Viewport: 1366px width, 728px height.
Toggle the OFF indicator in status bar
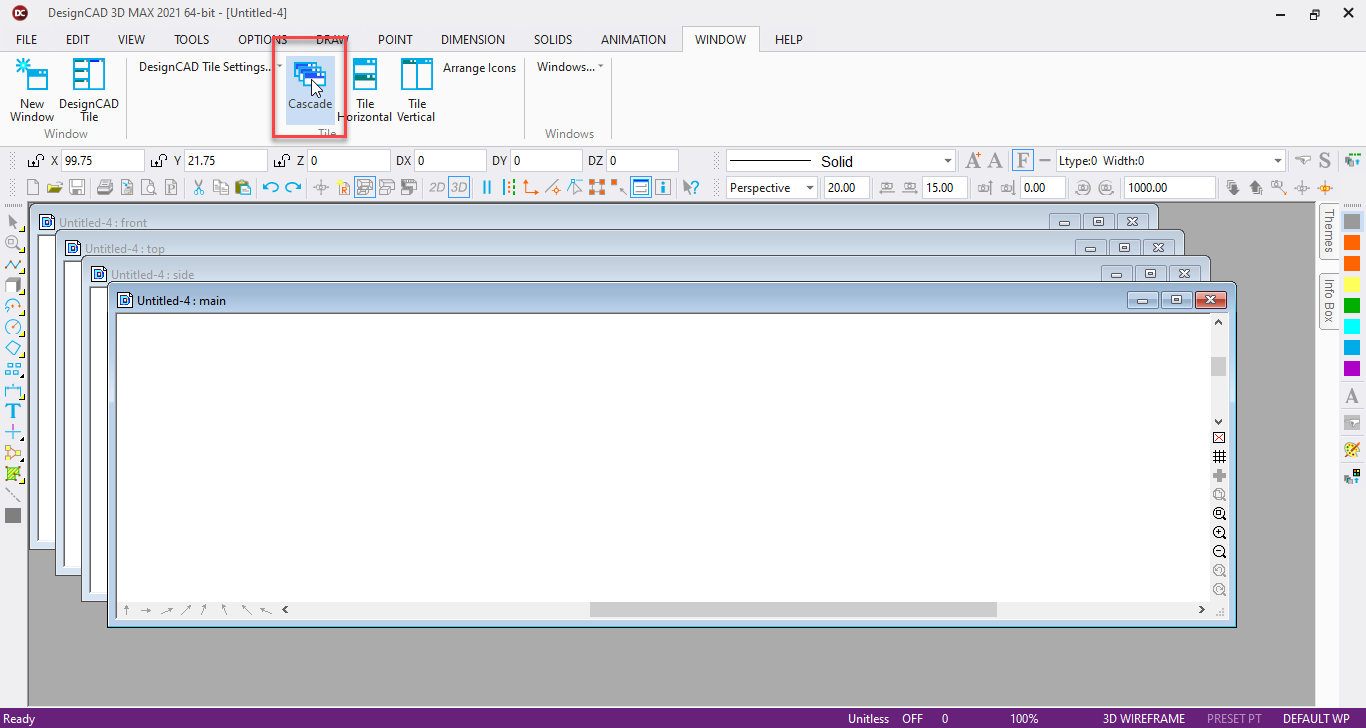point(913,719)
